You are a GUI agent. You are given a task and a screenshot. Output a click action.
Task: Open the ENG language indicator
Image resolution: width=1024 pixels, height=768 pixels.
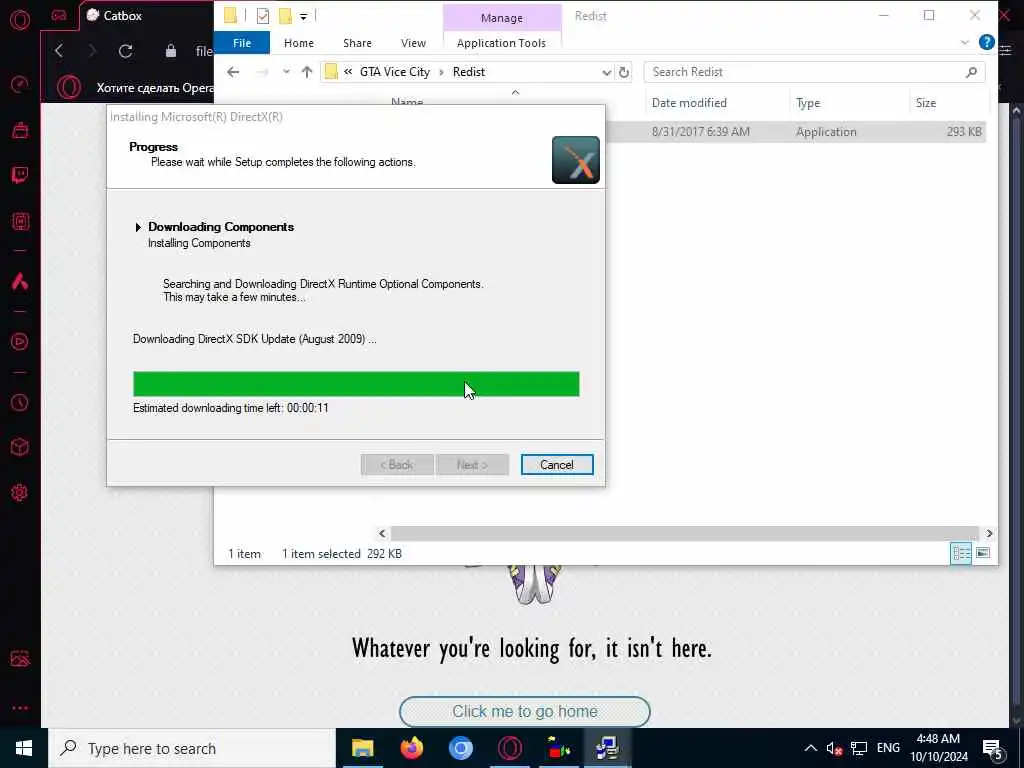[888, 748]
